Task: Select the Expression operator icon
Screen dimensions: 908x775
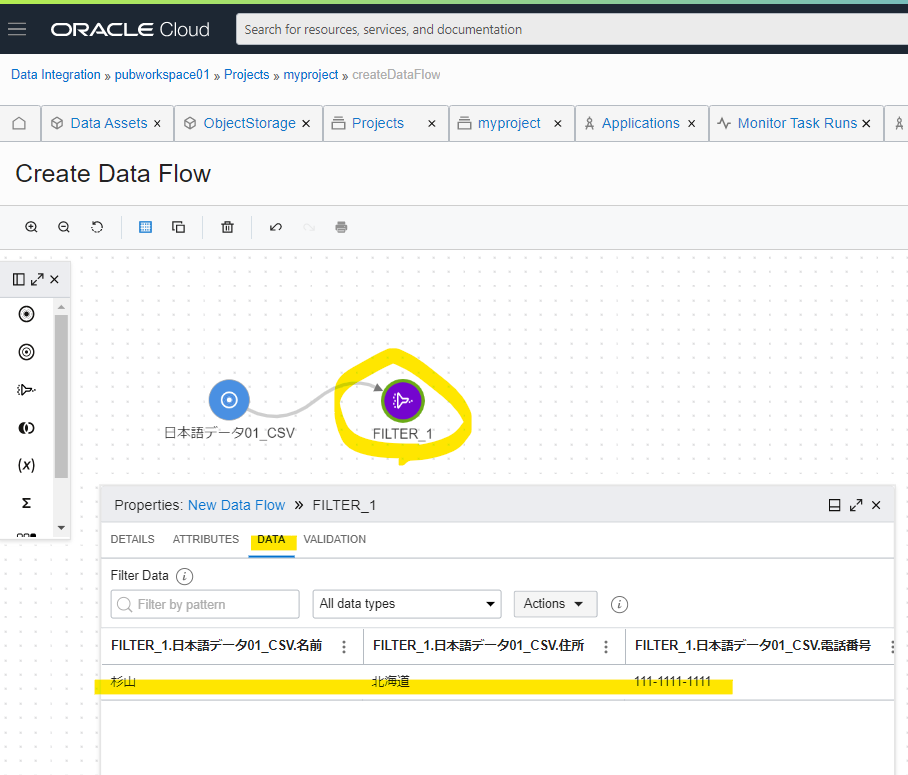Action: pyautogui.click(x=26, y=465)
